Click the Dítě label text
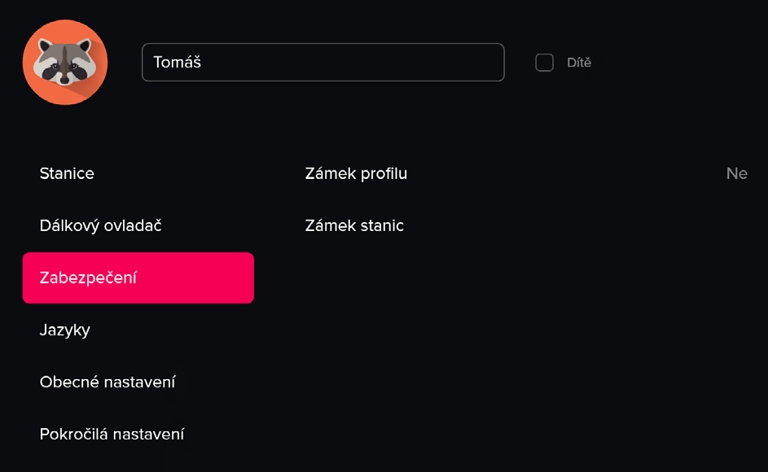The width and height of the screenshot is (768, 472). coord(579,62)
